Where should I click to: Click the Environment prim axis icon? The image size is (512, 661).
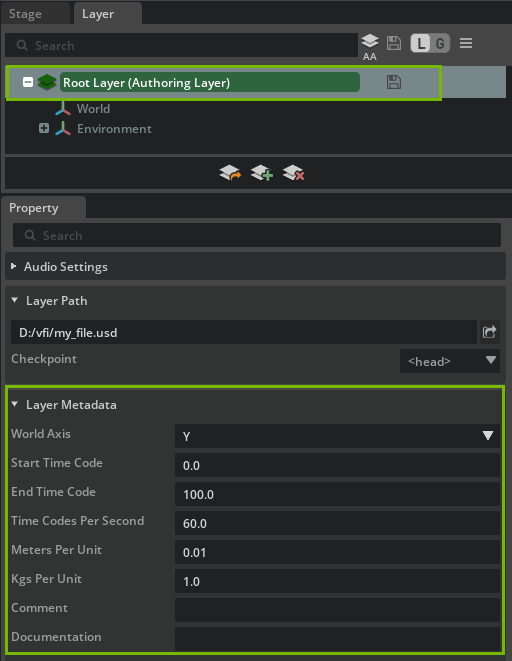(x=63, y=129)
